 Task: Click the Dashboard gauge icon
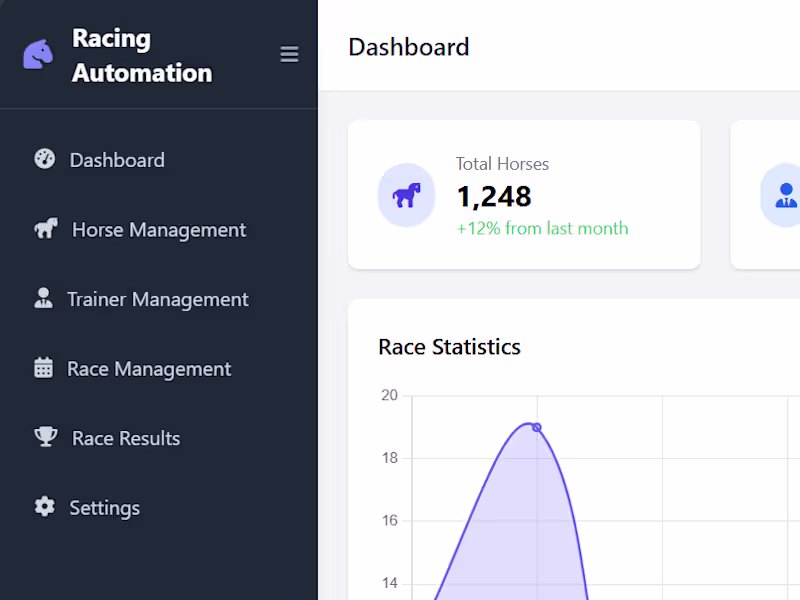(x=44, y=159)
